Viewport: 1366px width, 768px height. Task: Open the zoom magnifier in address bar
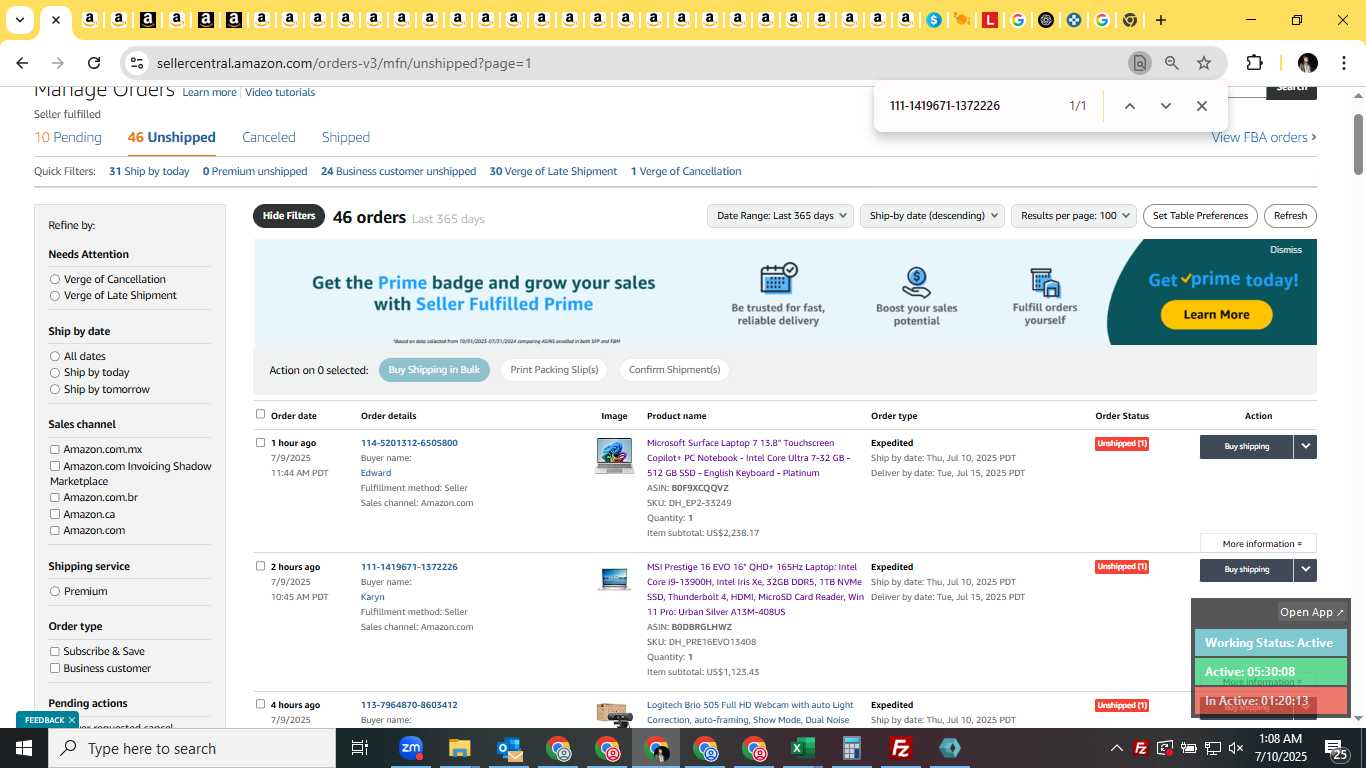pos(1172,63)
